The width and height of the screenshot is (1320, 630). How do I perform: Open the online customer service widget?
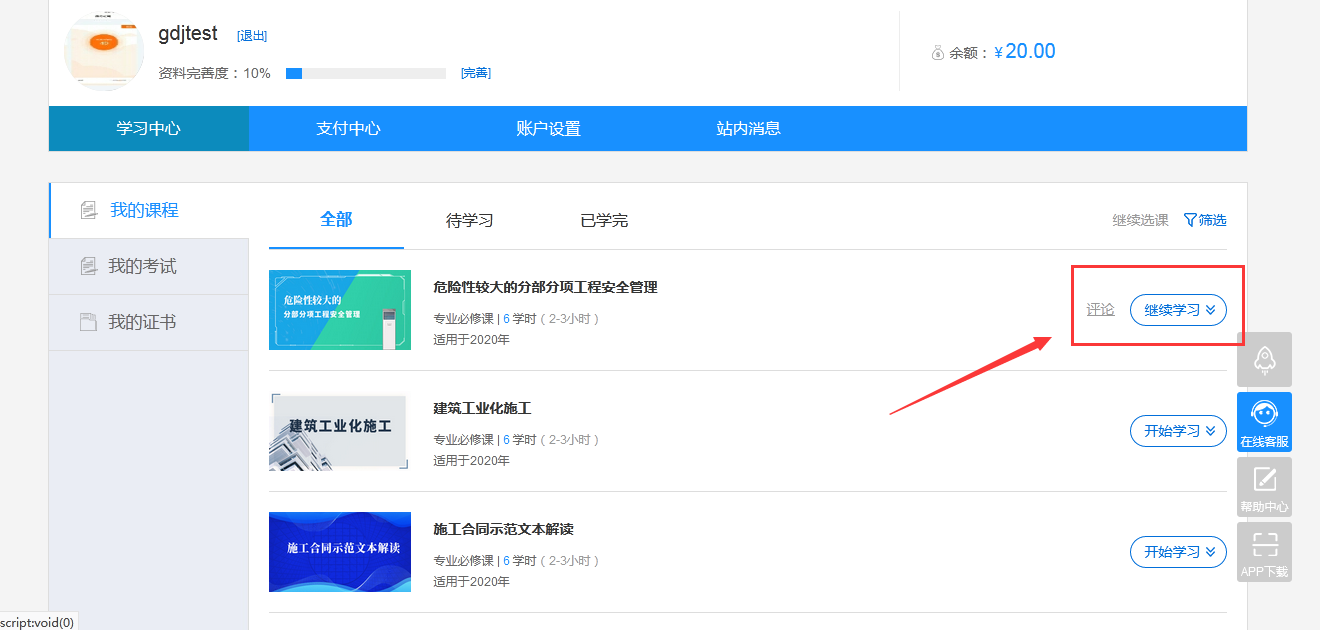(1264, 420)
